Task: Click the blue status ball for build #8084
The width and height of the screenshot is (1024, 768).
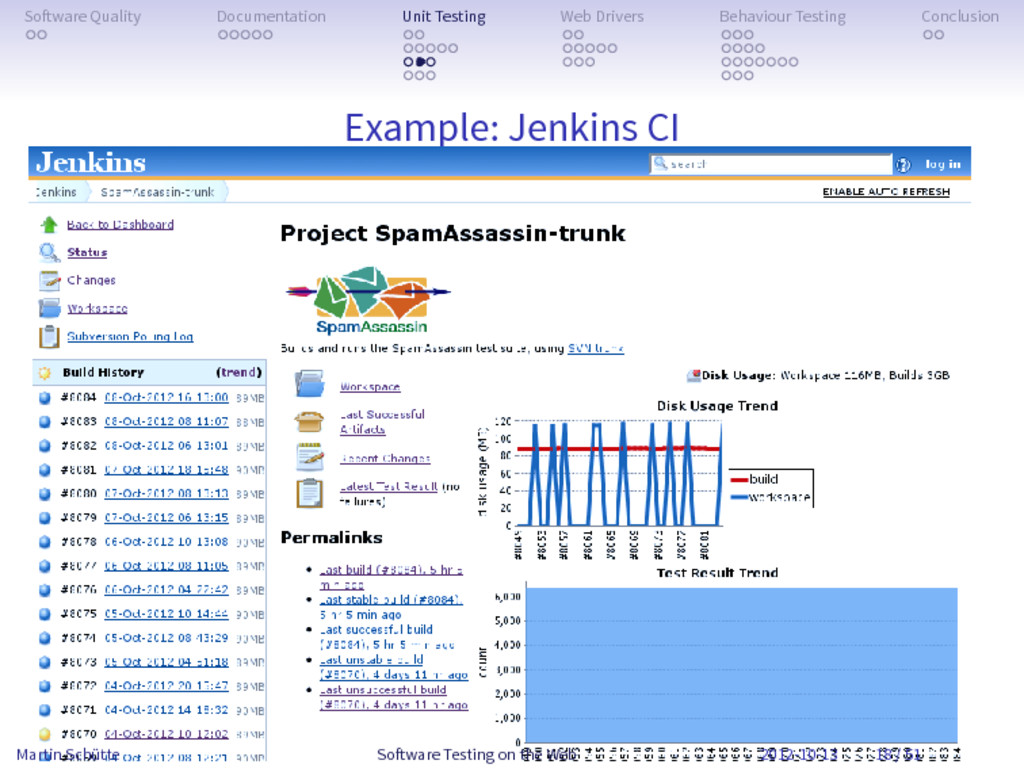Action: (44, 397)
